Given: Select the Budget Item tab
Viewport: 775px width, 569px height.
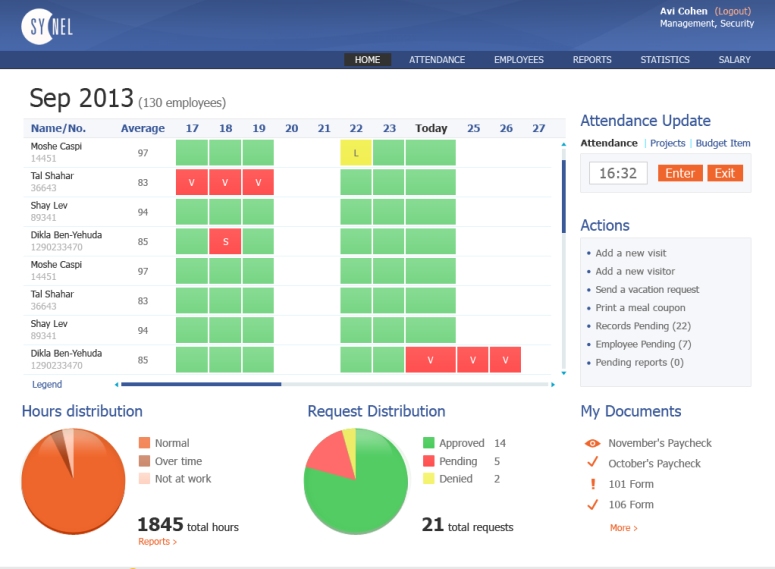Looking at the screenshot, I should click(x=722, y=144).
